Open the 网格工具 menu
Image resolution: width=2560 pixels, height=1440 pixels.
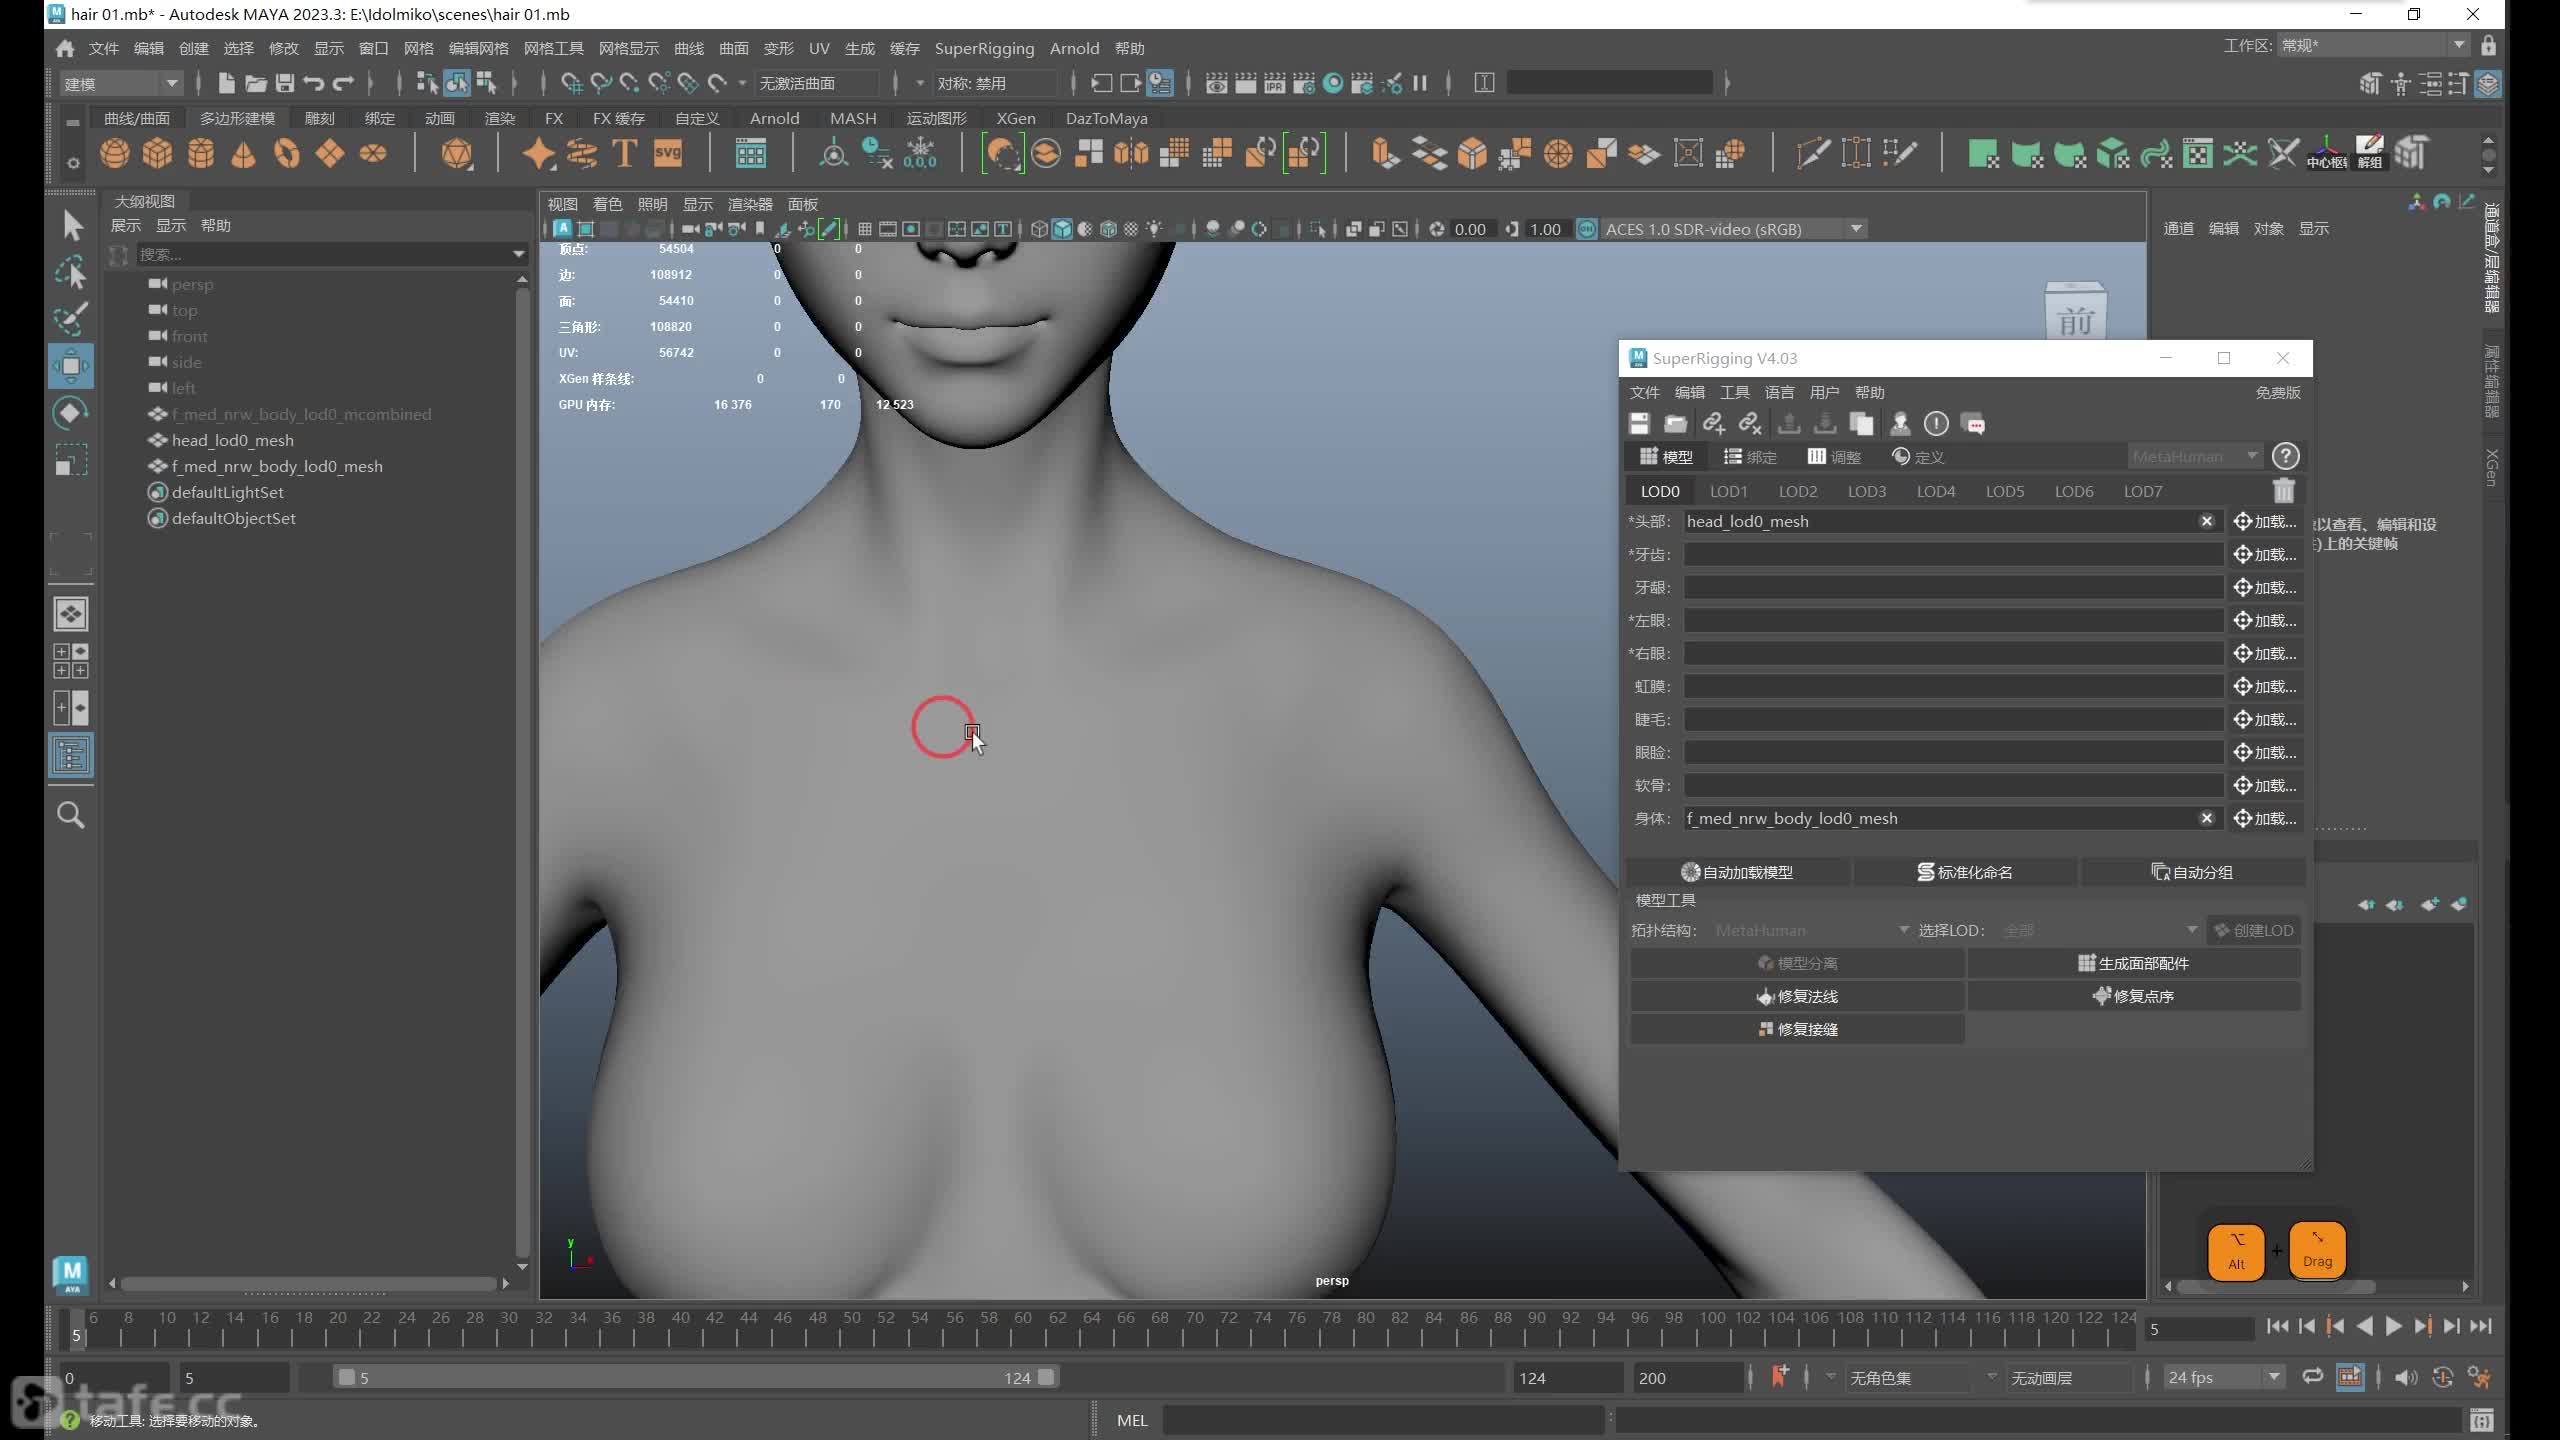[x=553, y=48]
